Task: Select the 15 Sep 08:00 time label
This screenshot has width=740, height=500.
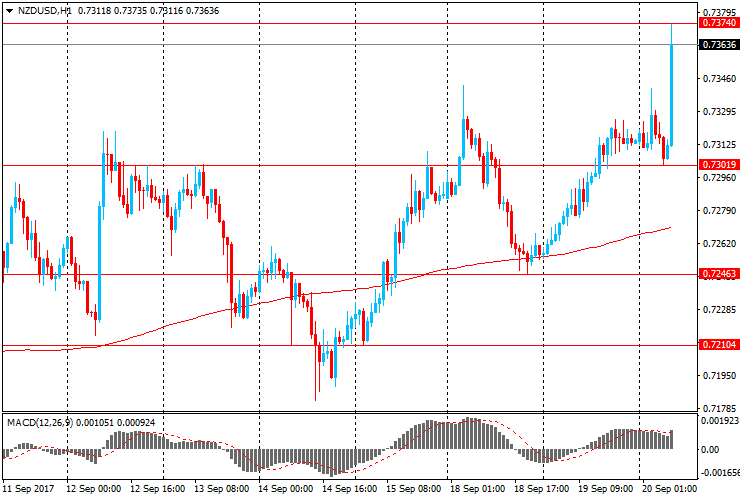Action: [x=413, y=488]
